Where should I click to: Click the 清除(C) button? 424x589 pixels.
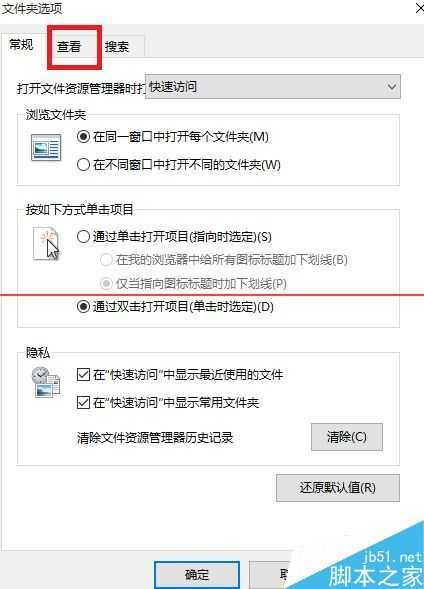click(x=347, y=437)
